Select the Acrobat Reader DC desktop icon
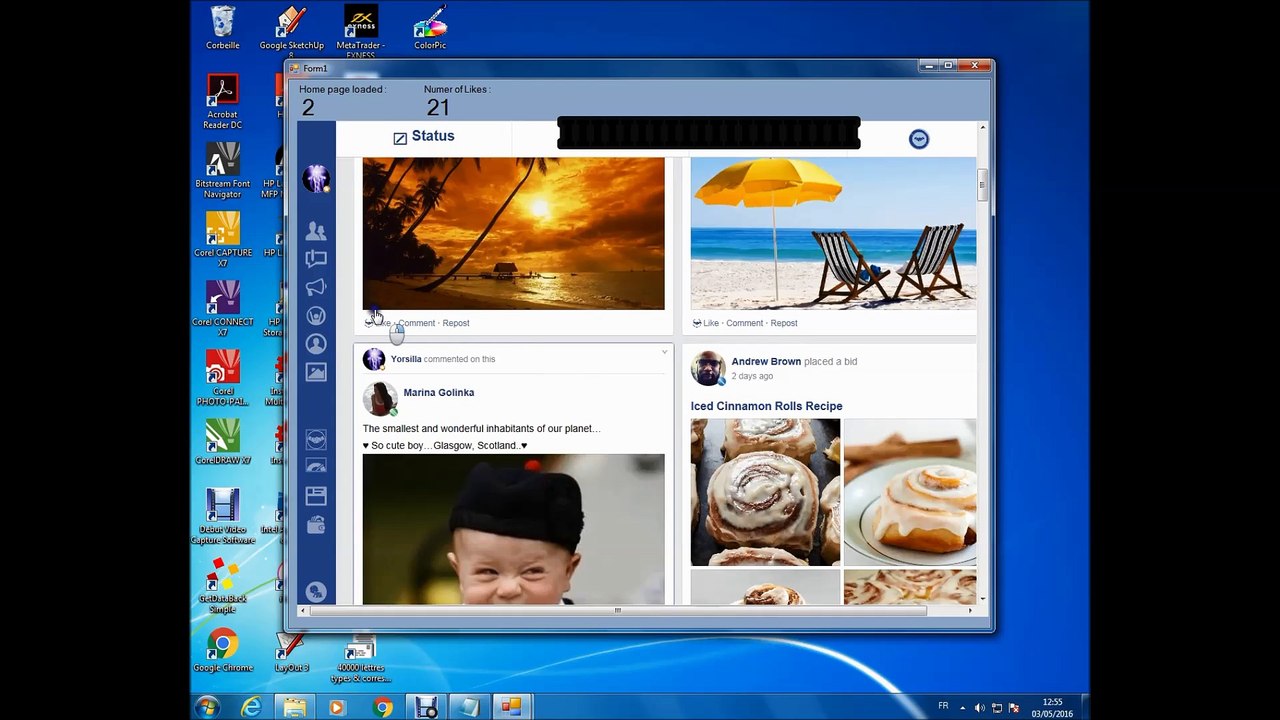This screenshot has width=1280, height=720. pos(222,102)
